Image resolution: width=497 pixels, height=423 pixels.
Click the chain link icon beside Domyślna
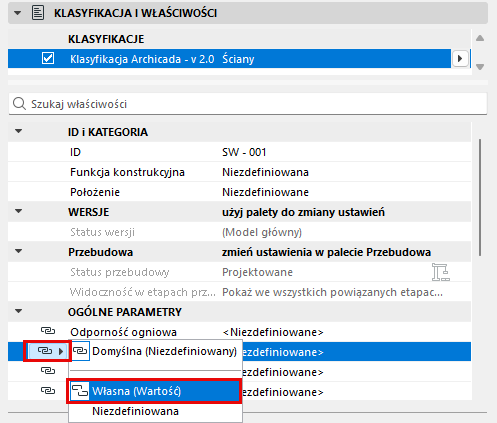tap(80, 351)
